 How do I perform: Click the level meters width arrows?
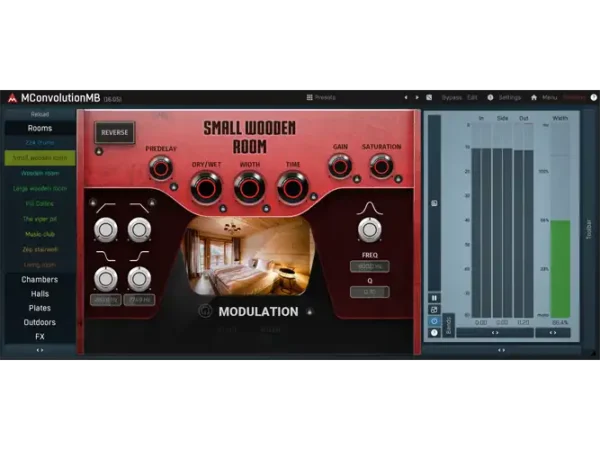pyautogui.click(x=495, y=333)
